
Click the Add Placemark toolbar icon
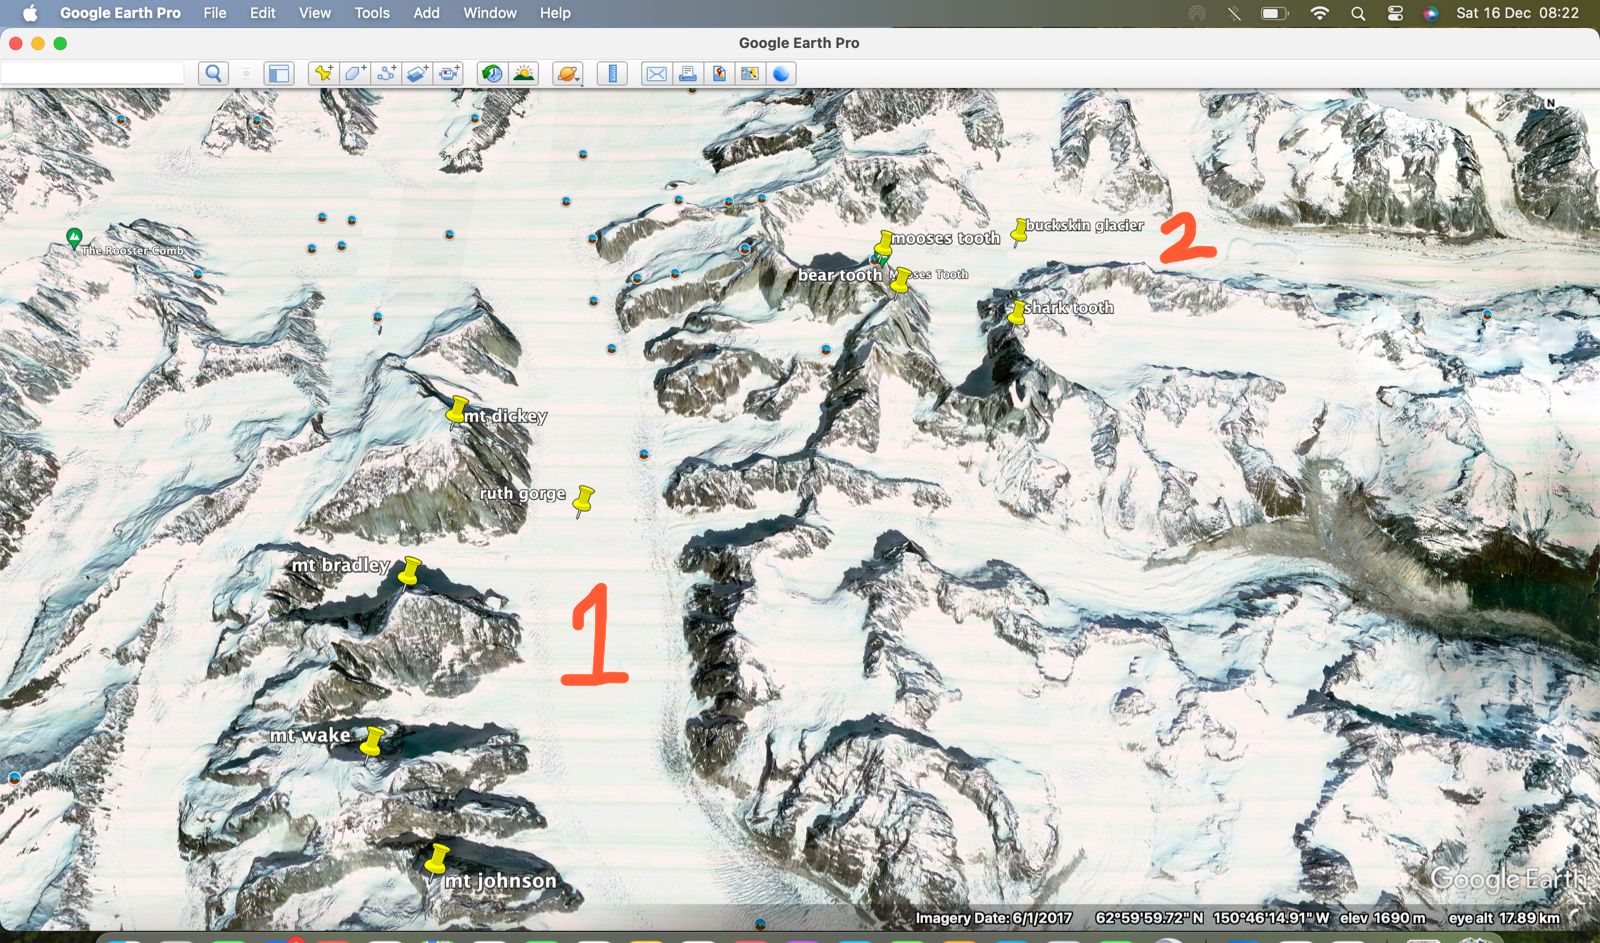click(323, 73)
